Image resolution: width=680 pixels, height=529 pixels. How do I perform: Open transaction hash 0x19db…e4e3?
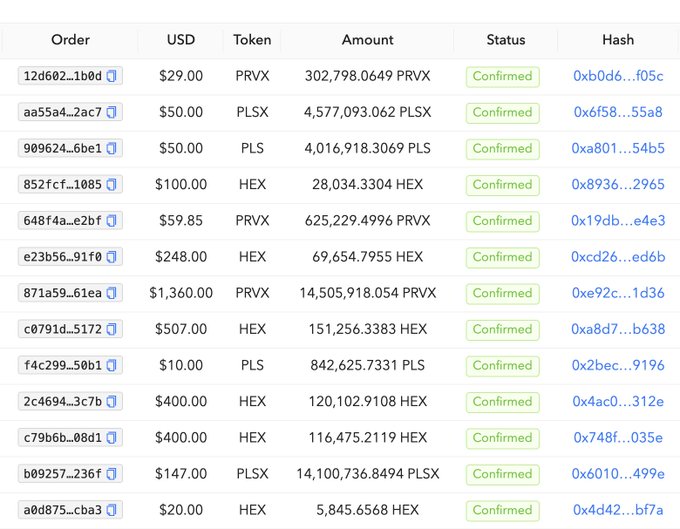[618, 221]
